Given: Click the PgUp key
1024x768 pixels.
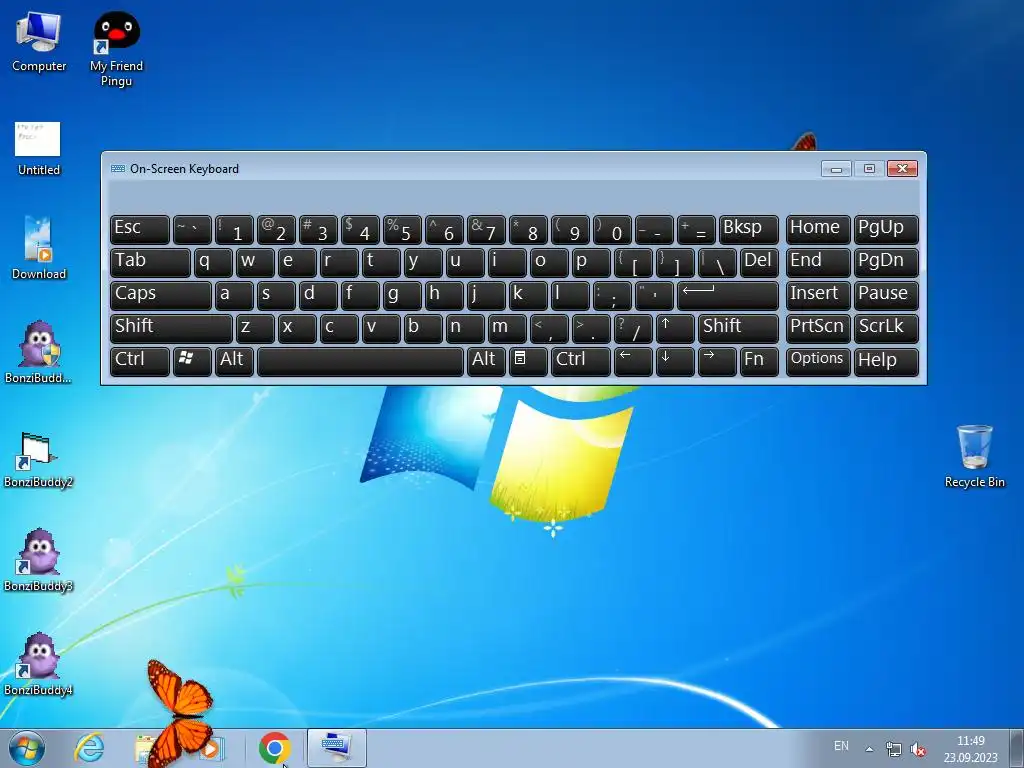Looking at the screenshot, I should coord(886,230).
